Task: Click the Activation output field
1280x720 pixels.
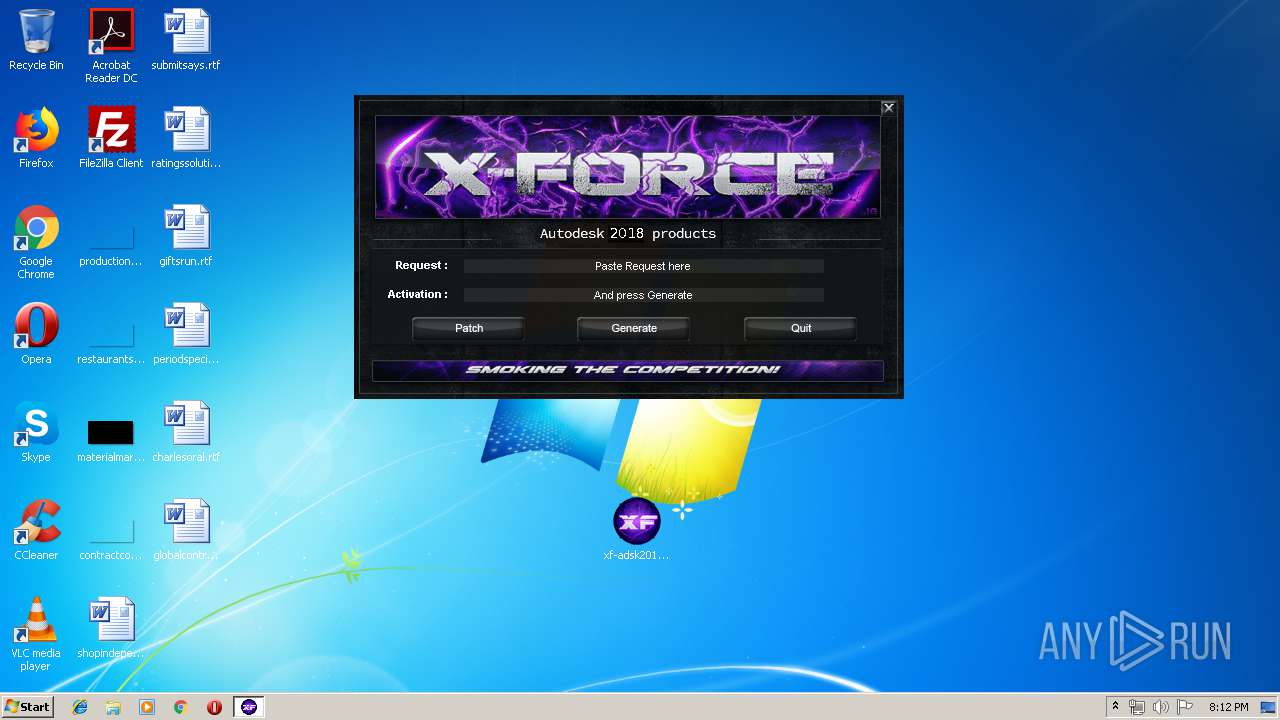Action: pyautogui.click(x=643, y=295)
